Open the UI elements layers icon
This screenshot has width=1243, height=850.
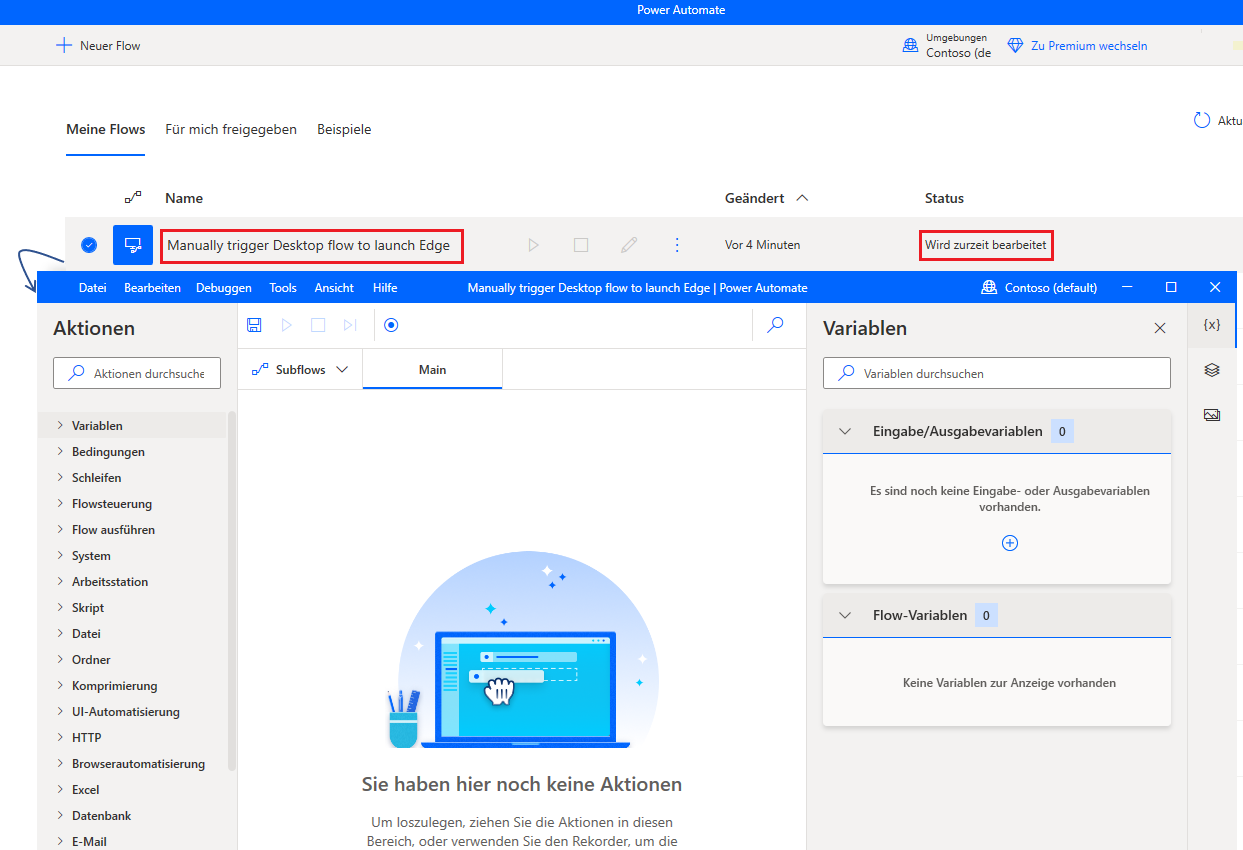point(1212,370)
